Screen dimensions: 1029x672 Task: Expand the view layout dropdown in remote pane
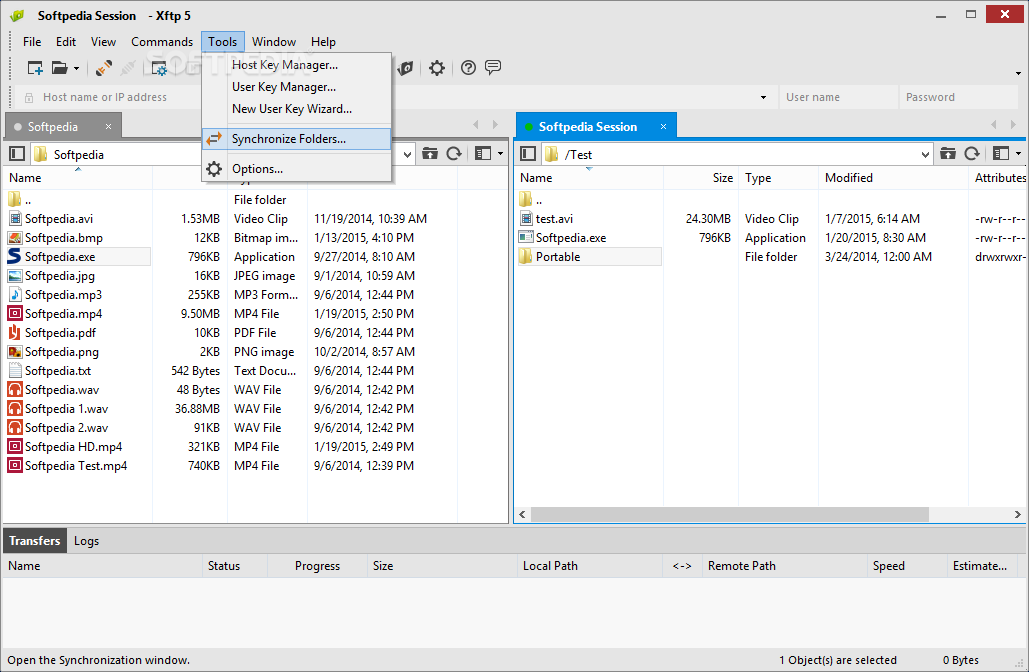pos(1018,154)
